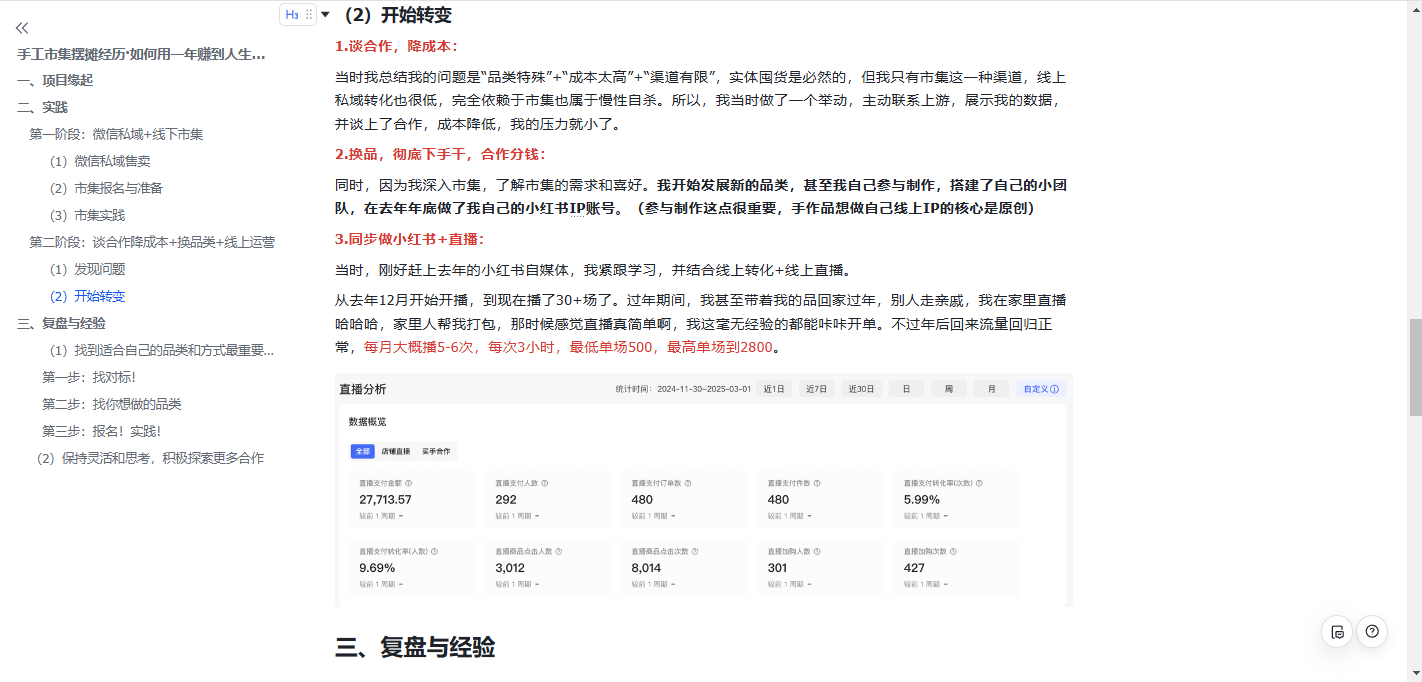Open the 直播分析 data screenshot image
Viewport: 1422px width, 682px height.
(703, 490)
